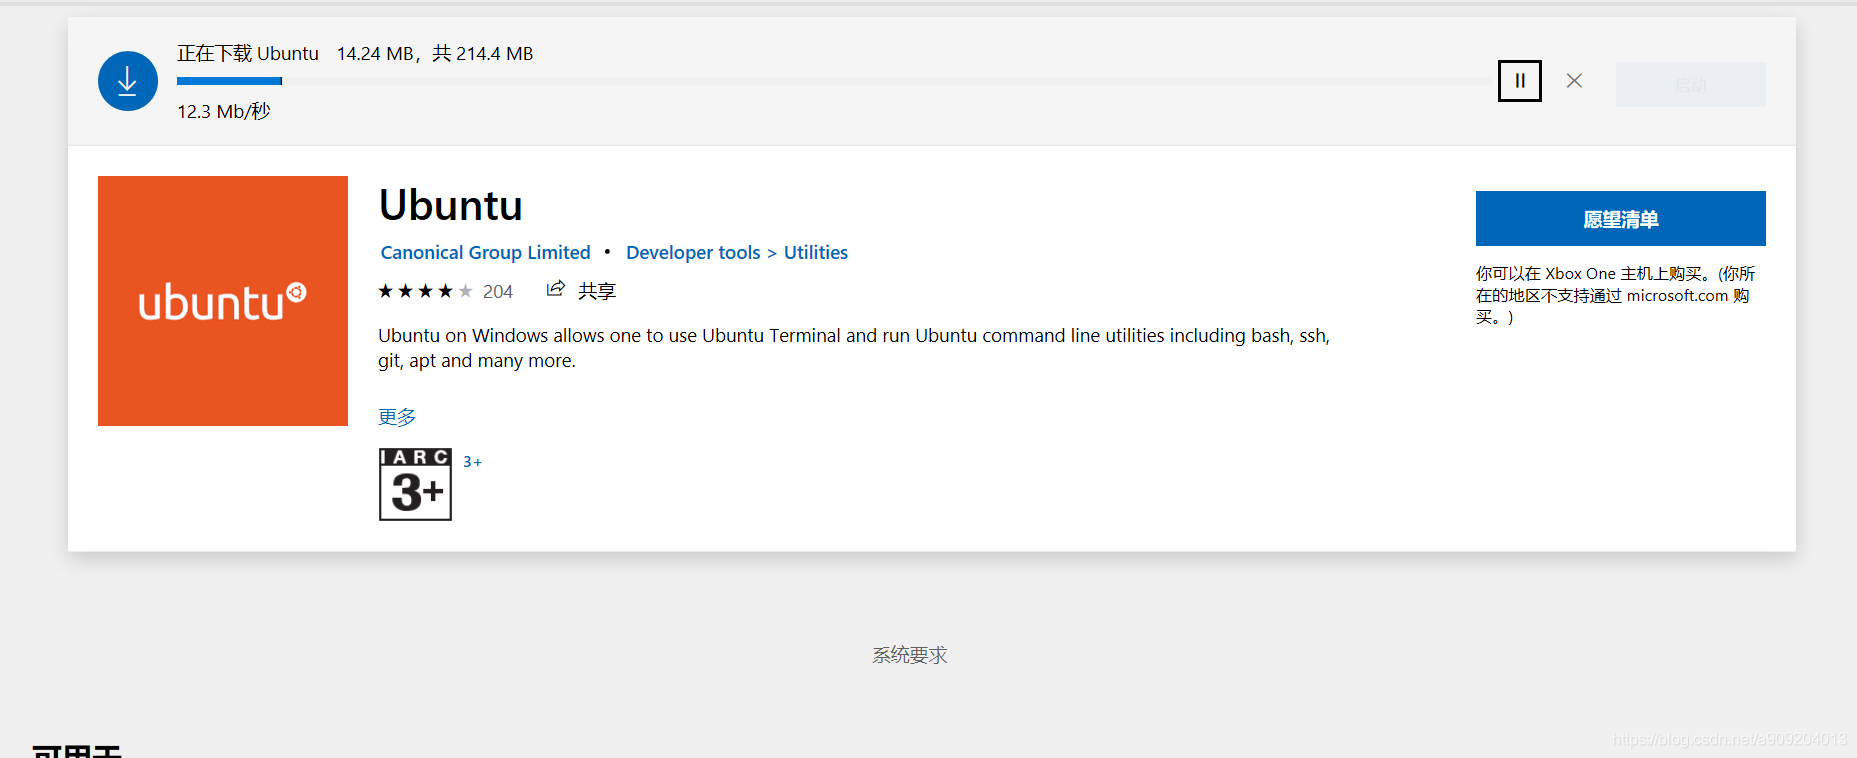1857x758 pixels.
Task: Open the Developer tools category link
Action: (693, 253)
